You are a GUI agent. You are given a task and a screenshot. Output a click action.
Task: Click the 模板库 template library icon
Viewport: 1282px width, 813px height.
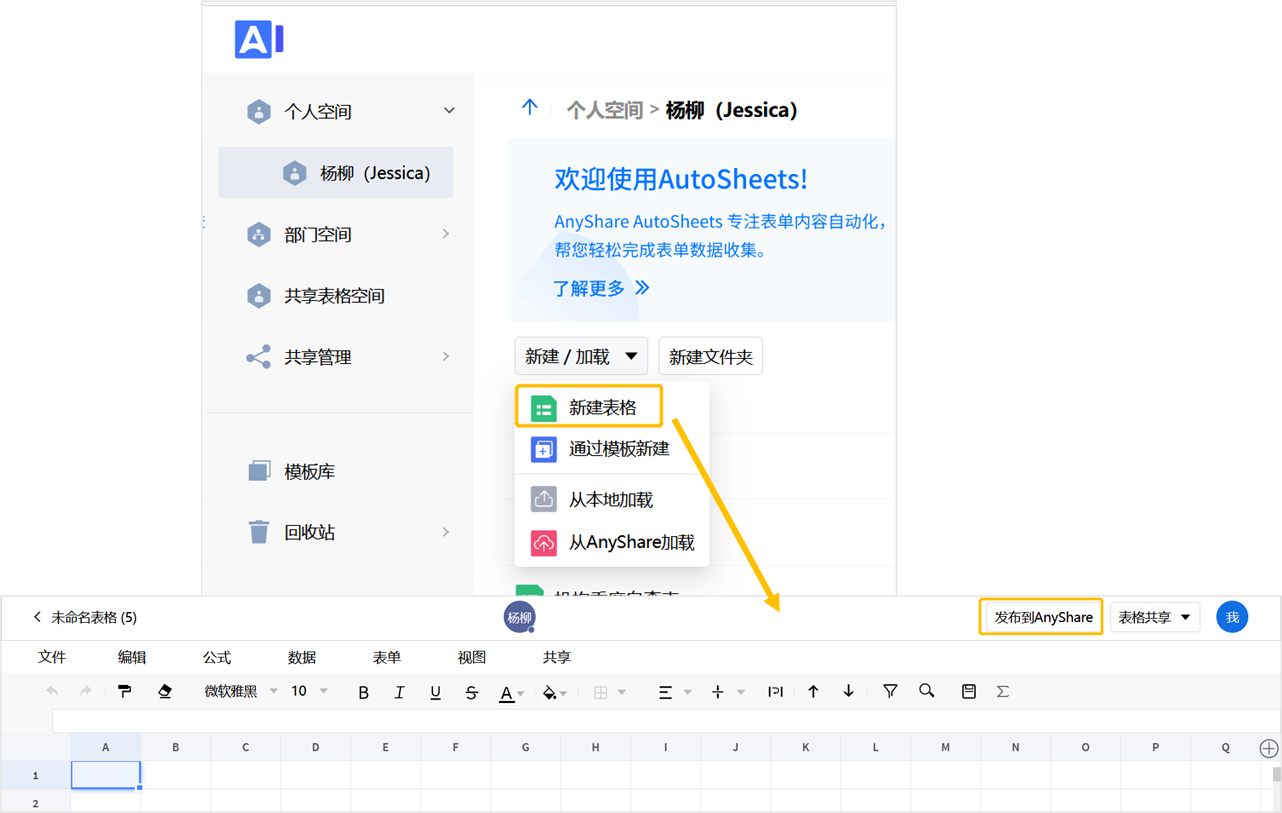point(259,471)
